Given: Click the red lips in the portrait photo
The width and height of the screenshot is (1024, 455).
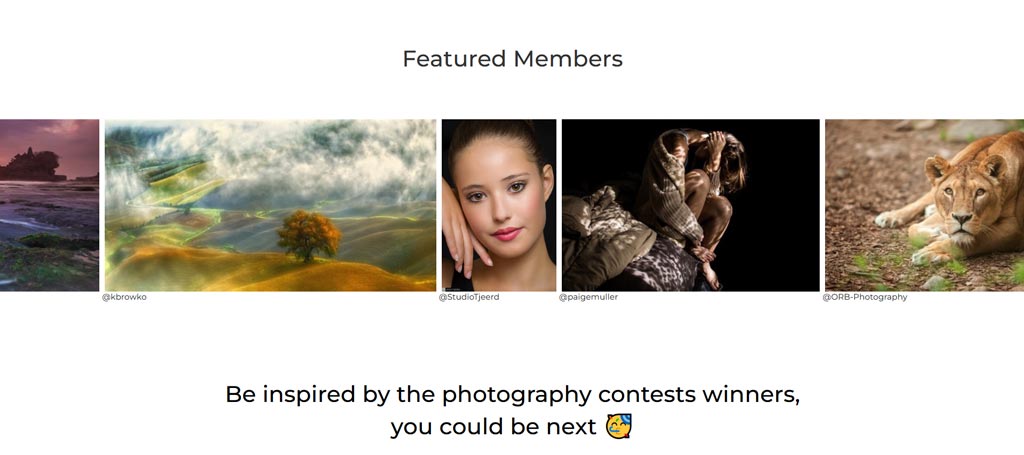Looking at the screenshot, I should click(507, 234).
